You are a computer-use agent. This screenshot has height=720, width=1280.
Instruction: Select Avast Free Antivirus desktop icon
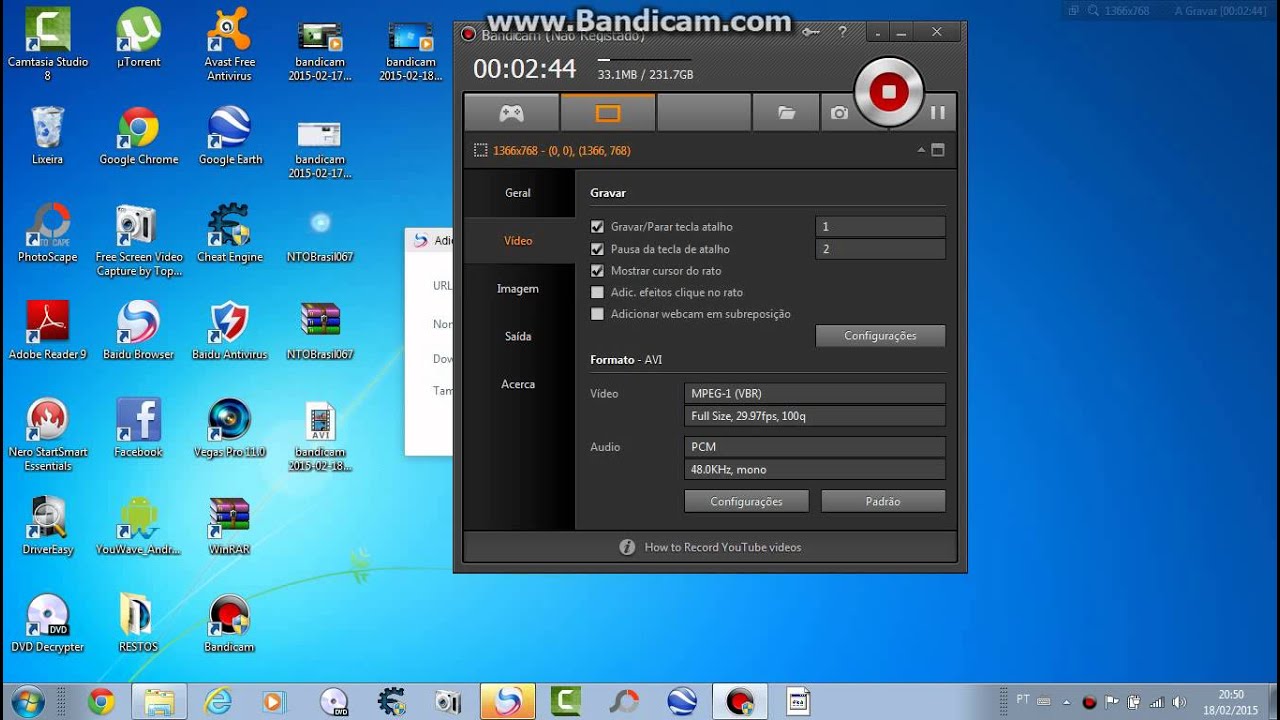point(229,45)
